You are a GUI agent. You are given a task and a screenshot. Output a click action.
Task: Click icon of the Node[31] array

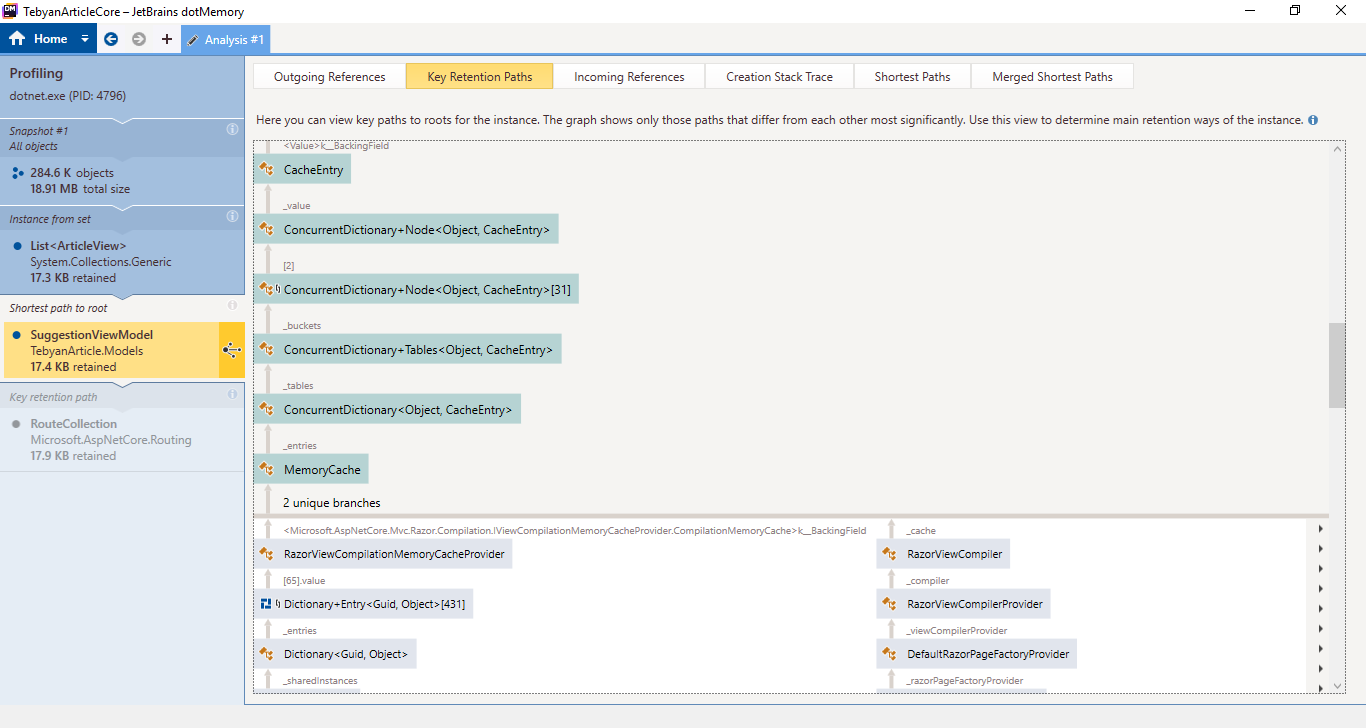tap(266, 290)
